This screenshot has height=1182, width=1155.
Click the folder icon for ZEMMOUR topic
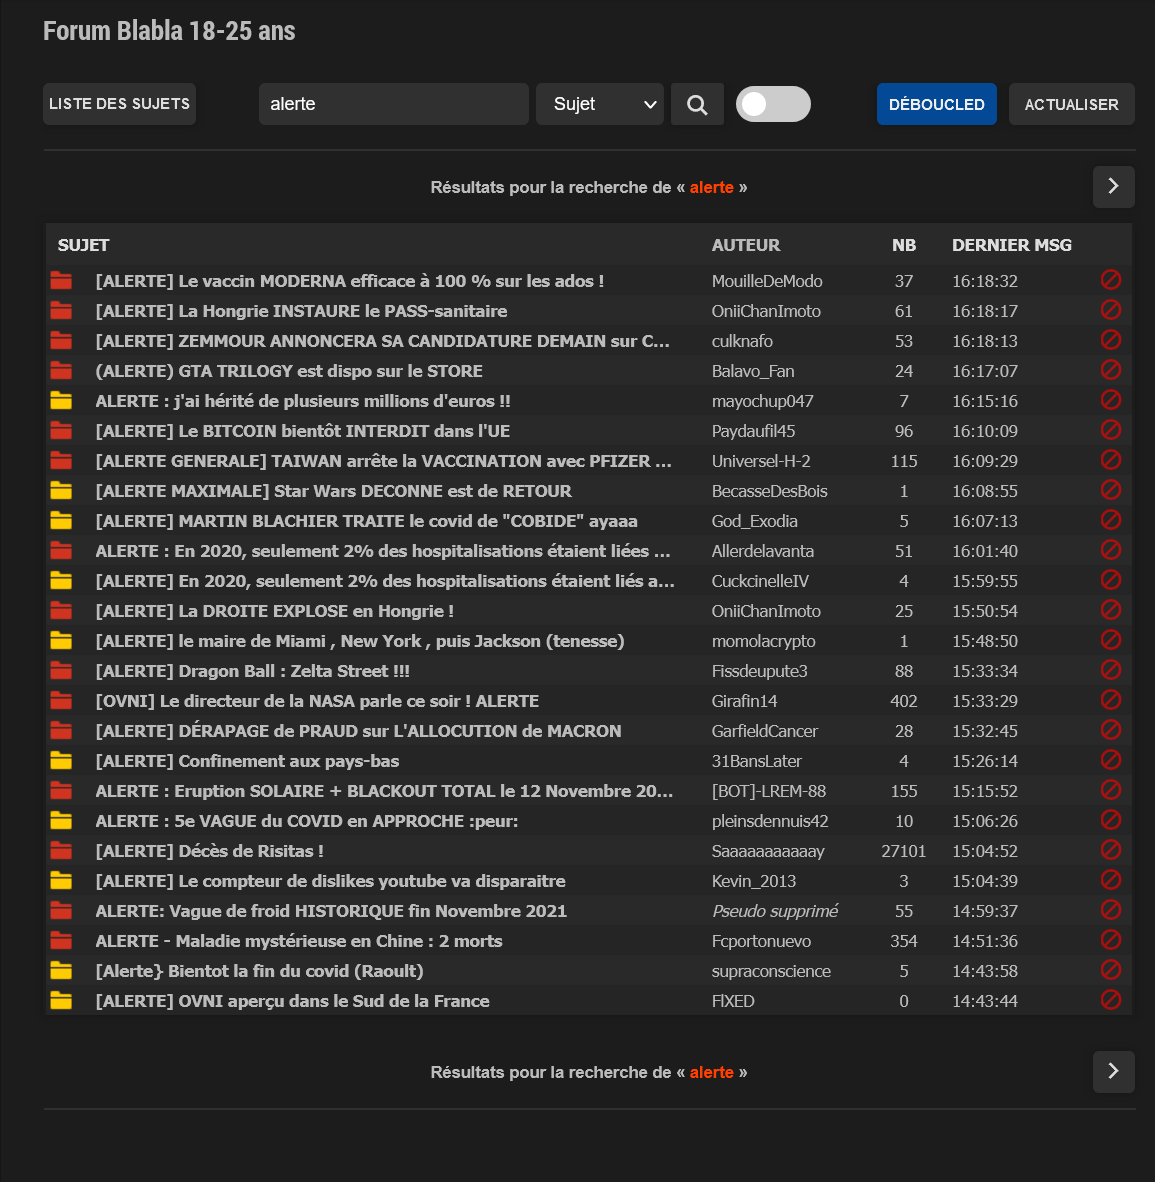click(61, 341)
